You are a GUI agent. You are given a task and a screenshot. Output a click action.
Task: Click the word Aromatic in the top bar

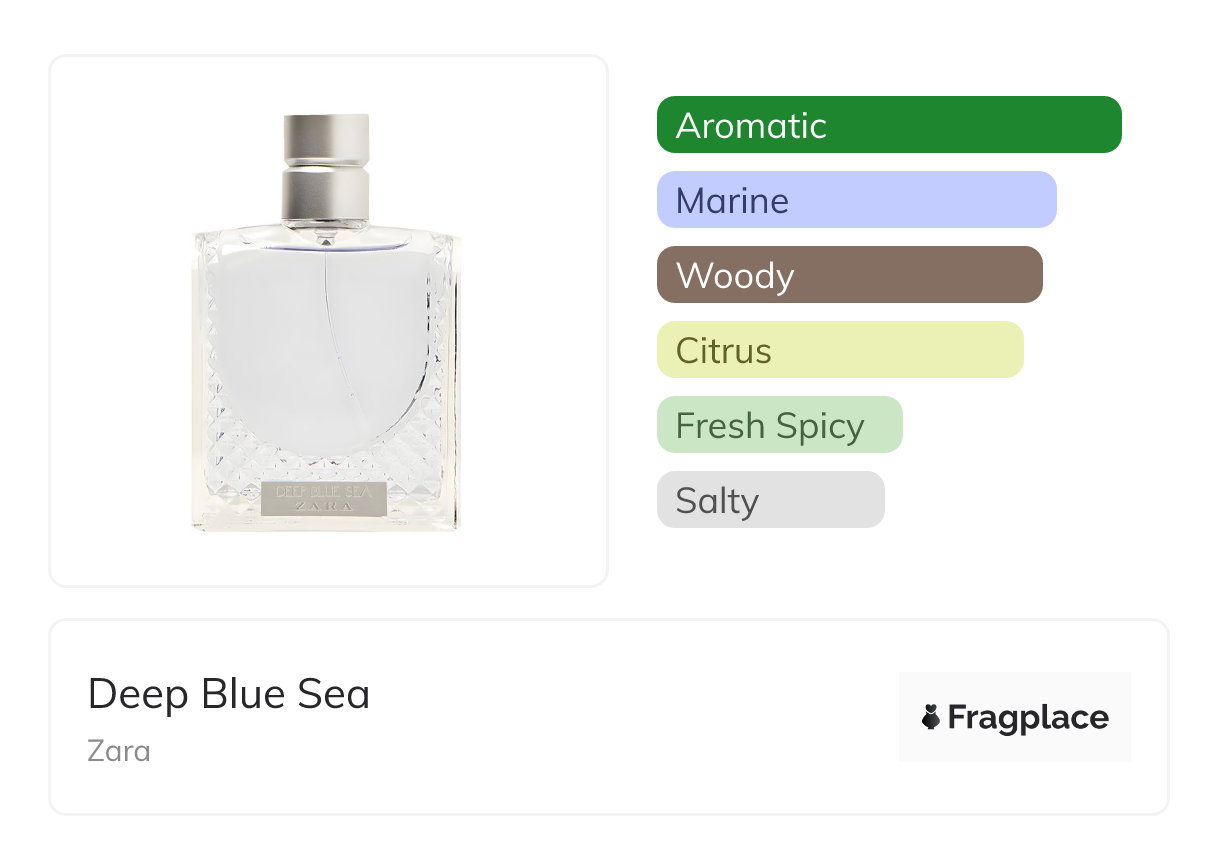751,126
